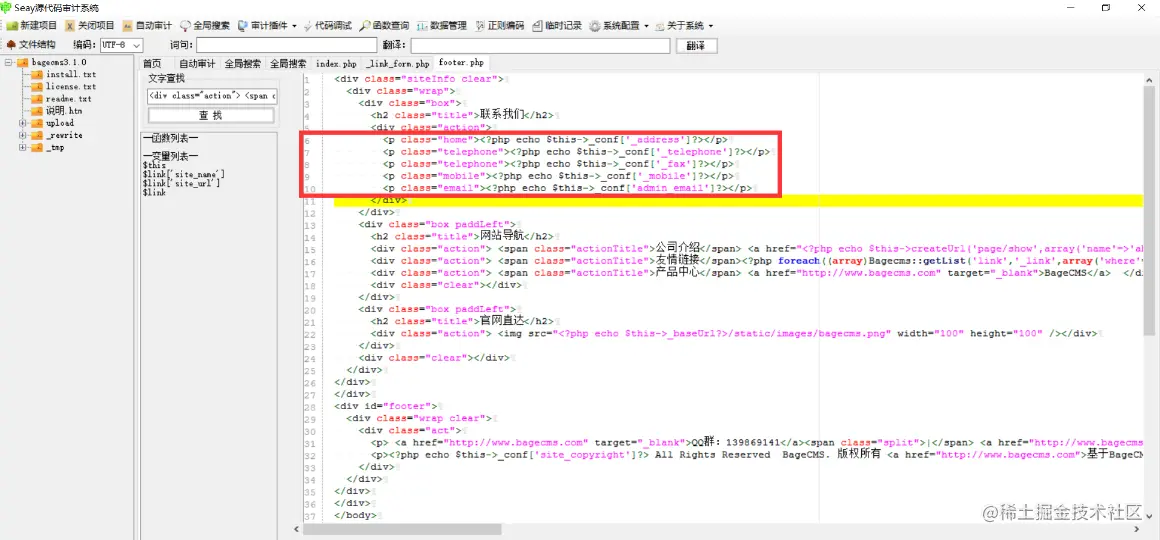1160x540 pixels.
Task: Select the bagecms3.1.0 project label
Action: coord(60,63)
